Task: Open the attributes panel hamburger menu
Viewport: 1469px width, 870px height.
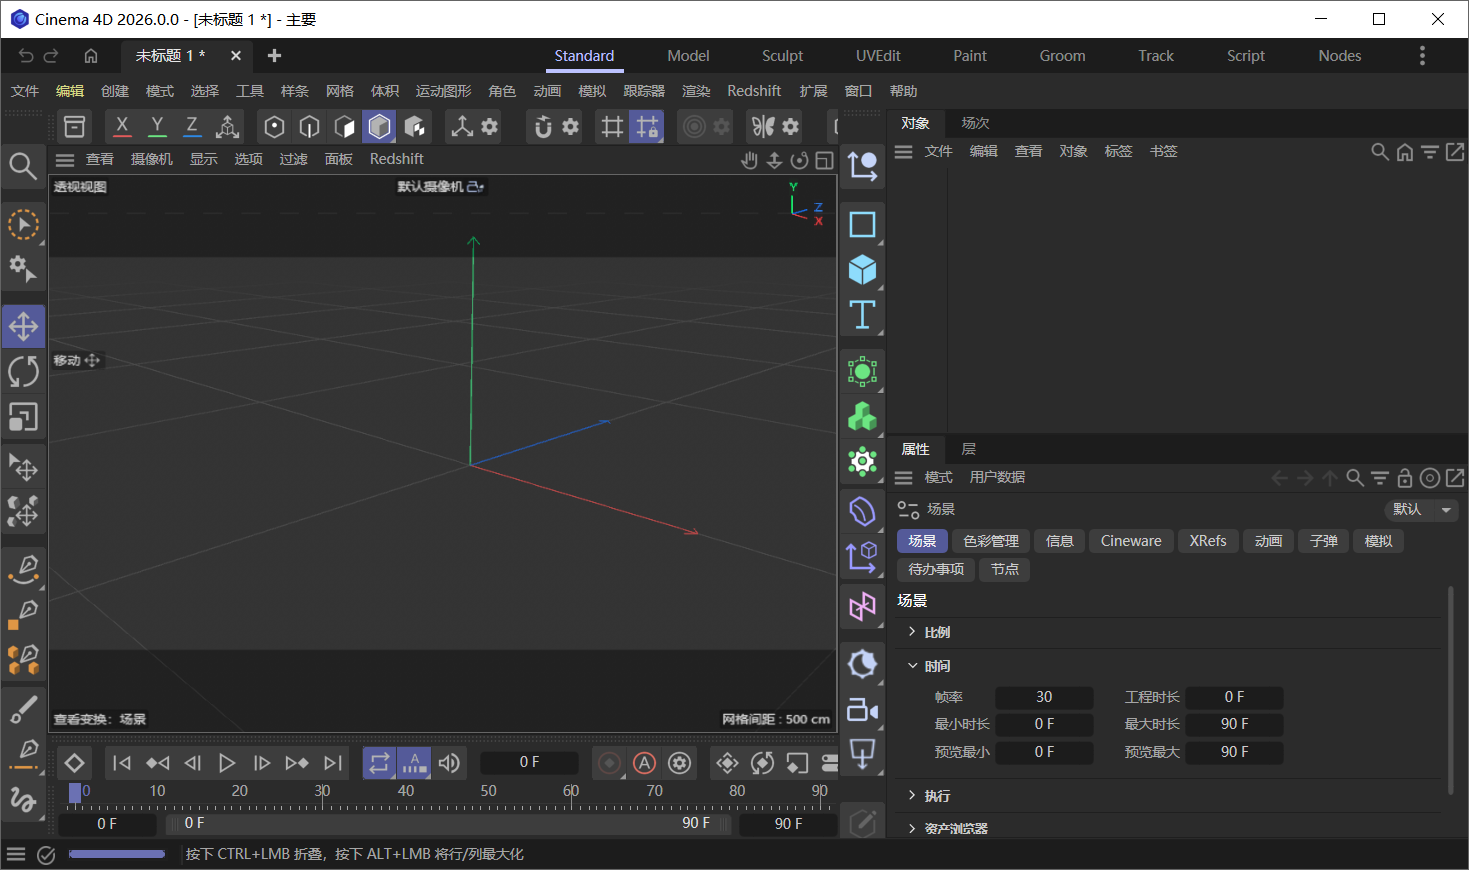Action: [904, 477]
